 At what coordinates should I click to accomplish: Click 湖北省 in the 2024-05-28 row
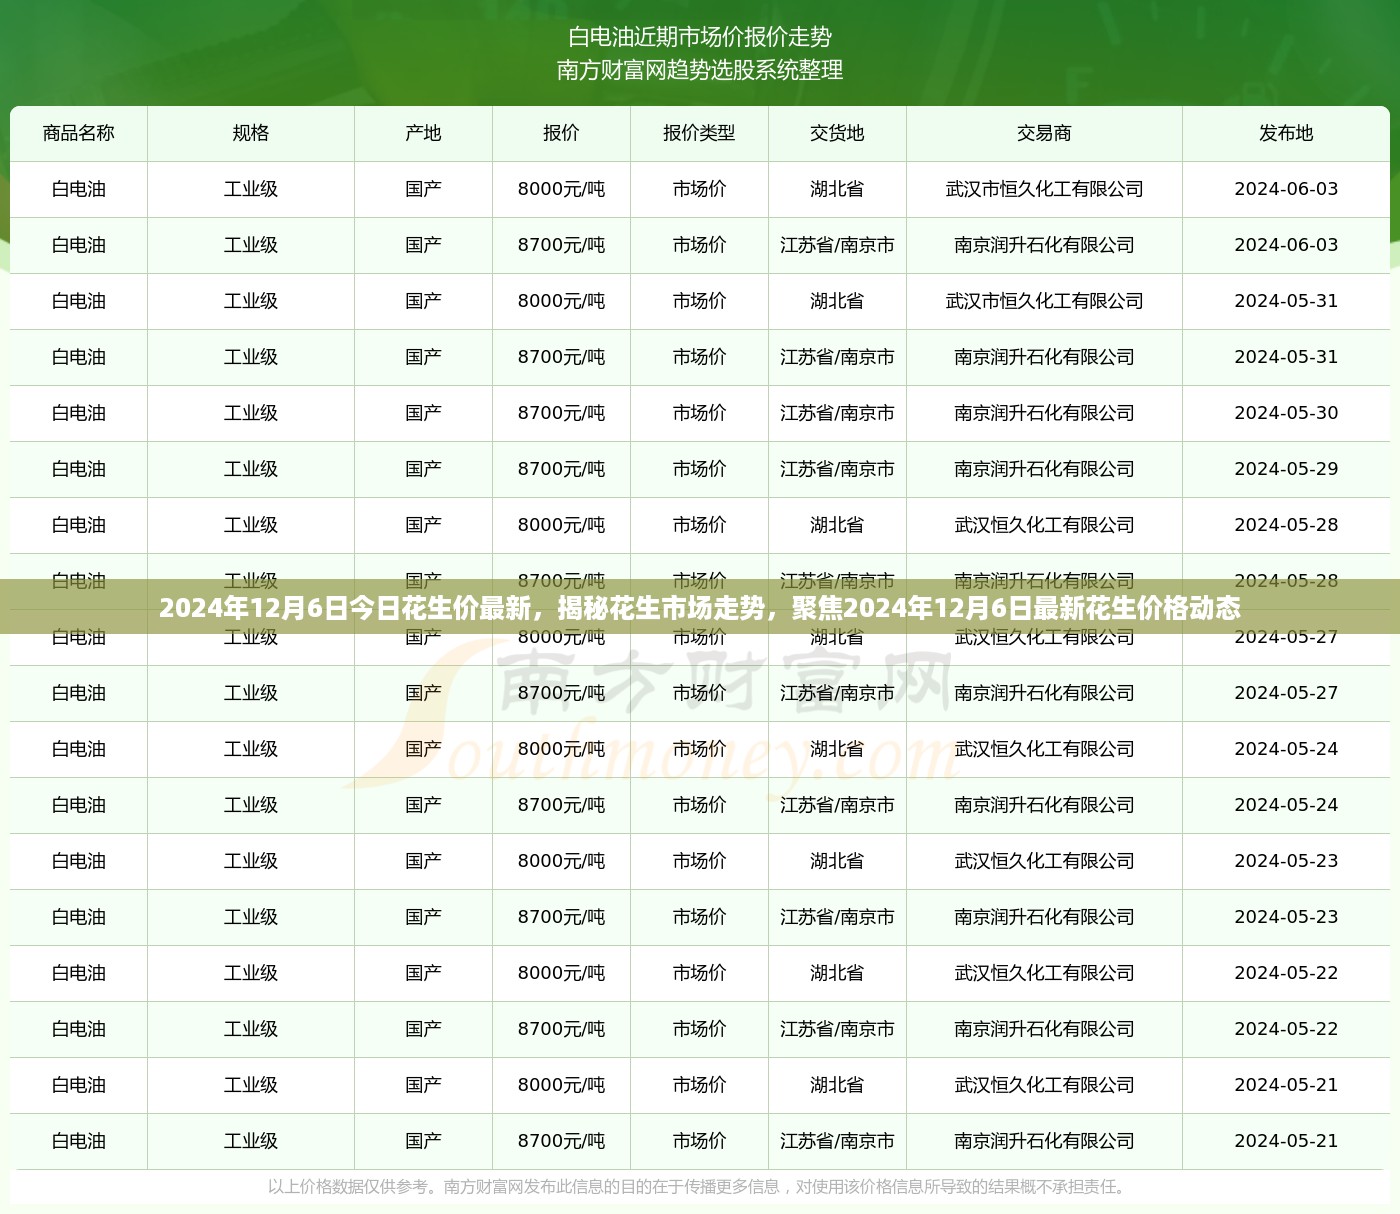[837, 525]
